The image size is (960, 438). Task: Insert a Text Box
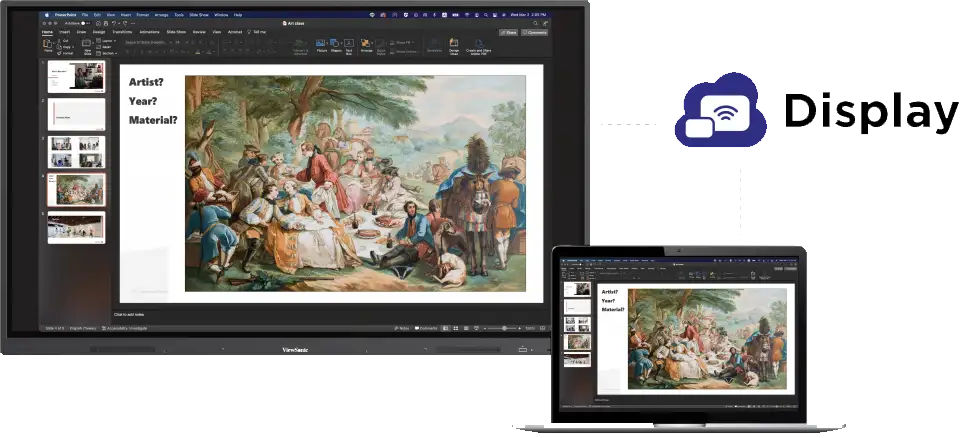click(x=348, y=45)
